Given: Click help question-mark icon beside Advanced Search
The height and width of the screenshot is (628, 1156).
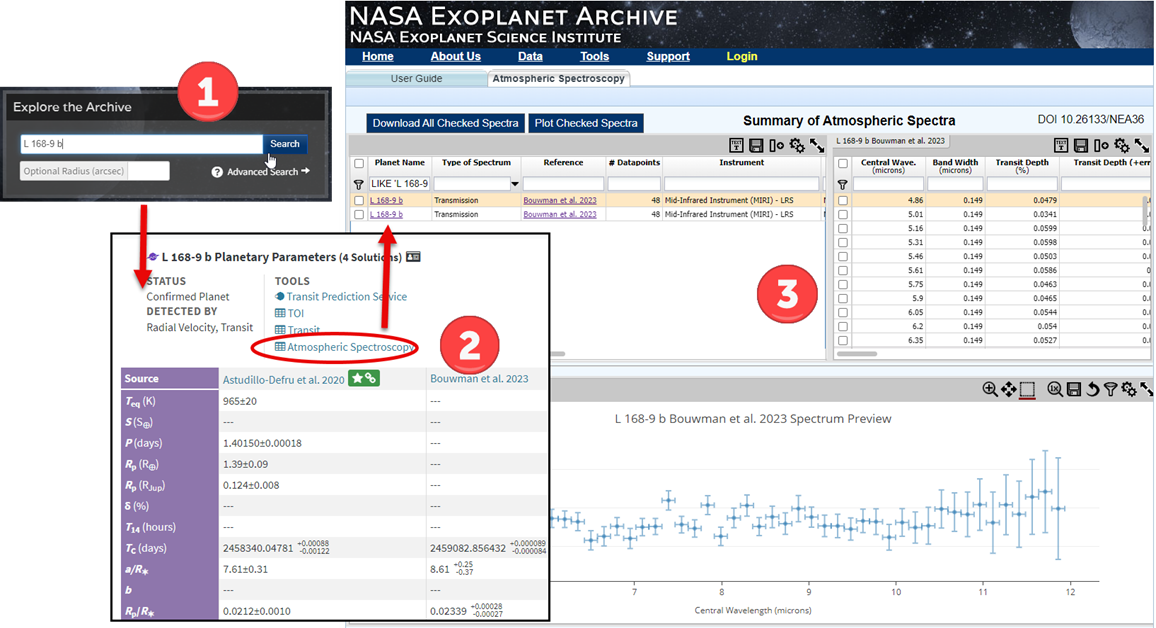Looking at the screenshot, I should [x=217, y=172].
